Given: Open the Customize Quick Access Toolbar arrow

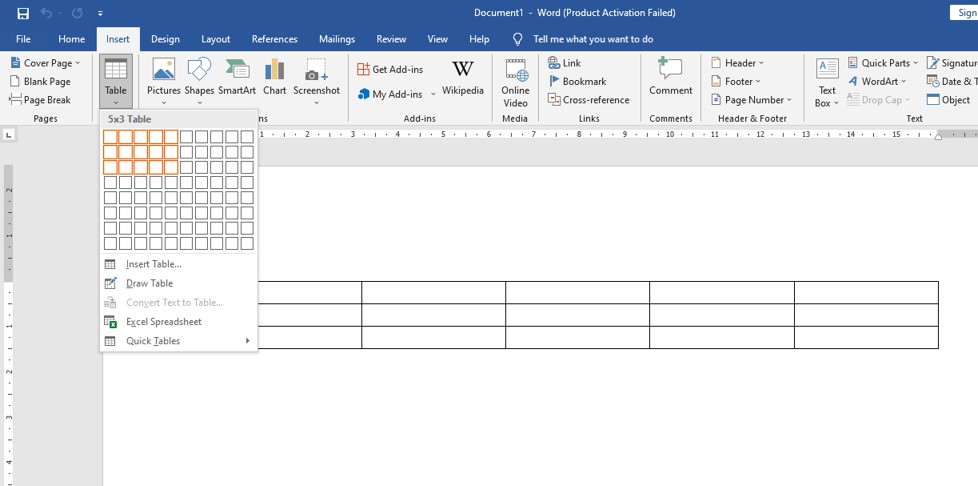Looking at the screenshot, I should click(x=100, y=13).
